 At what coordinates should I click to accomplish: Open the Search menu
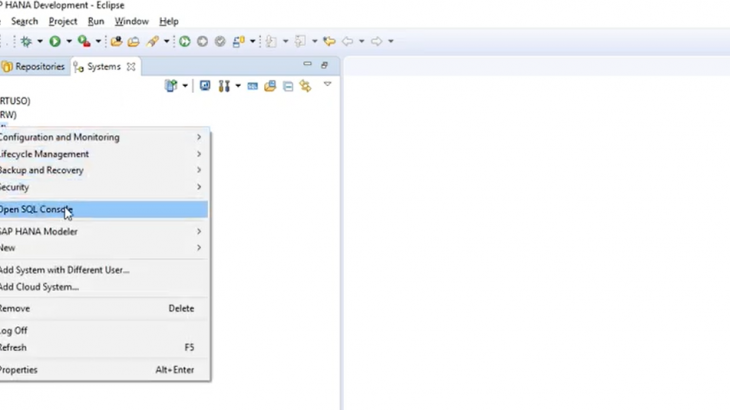pyautogui.click(x=25, y=21)
